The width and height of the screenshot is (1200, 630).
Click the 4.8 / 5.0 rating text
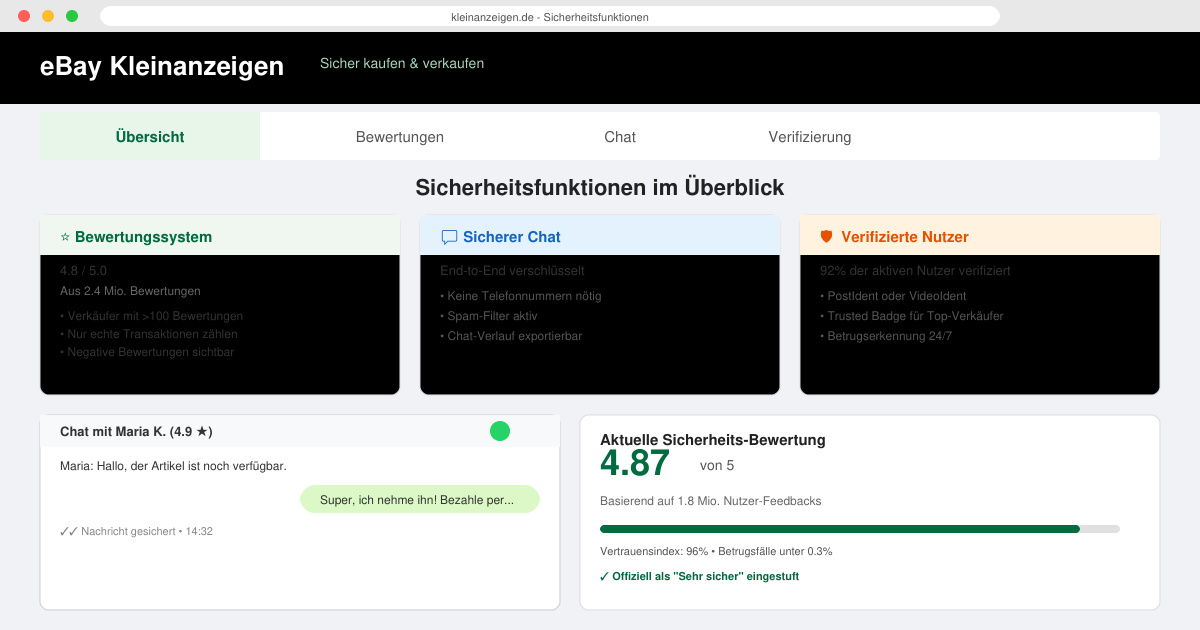point(83,271)
